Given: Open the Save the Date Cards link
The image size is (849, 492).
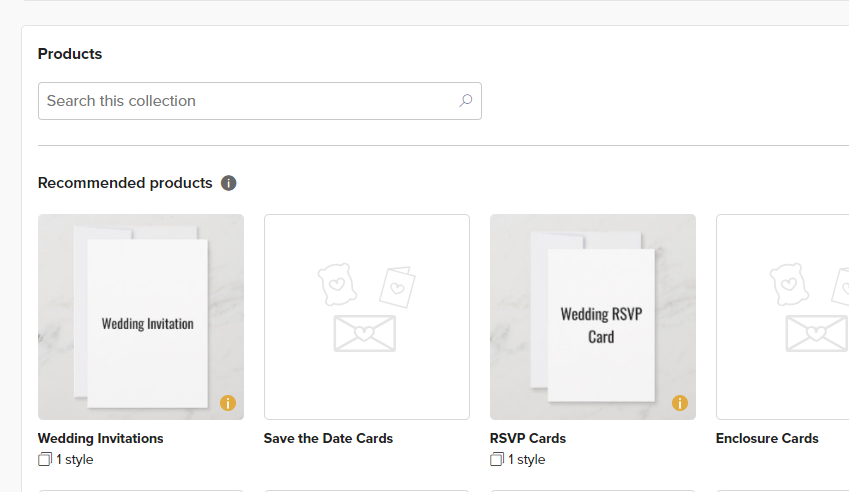Looking at the screenshot, I should coord(328,438).
